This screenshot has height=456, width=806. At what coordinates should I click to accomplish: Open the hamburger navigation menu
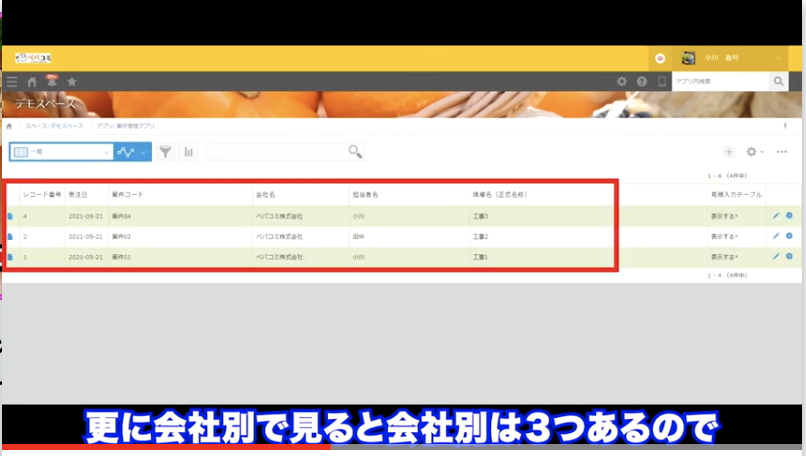[x=11, y=82]
